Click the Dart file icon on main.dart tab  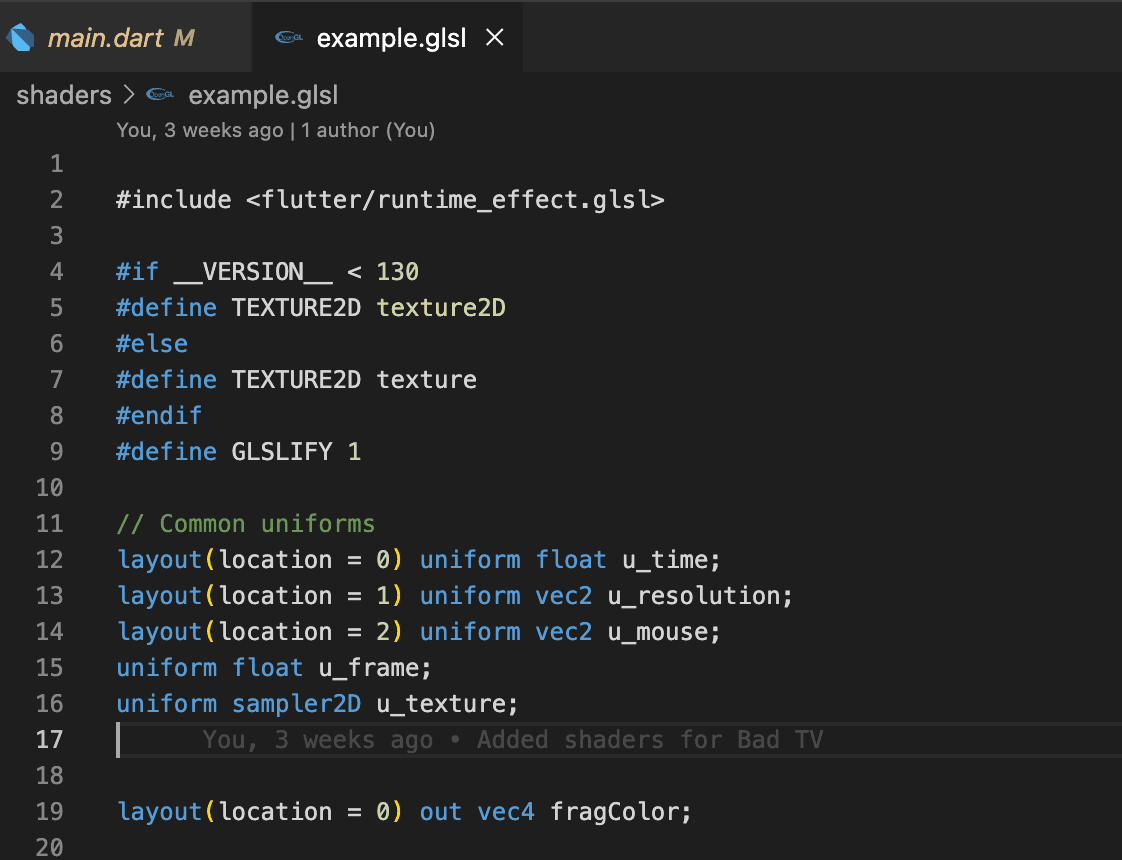(x=21, y=37)
